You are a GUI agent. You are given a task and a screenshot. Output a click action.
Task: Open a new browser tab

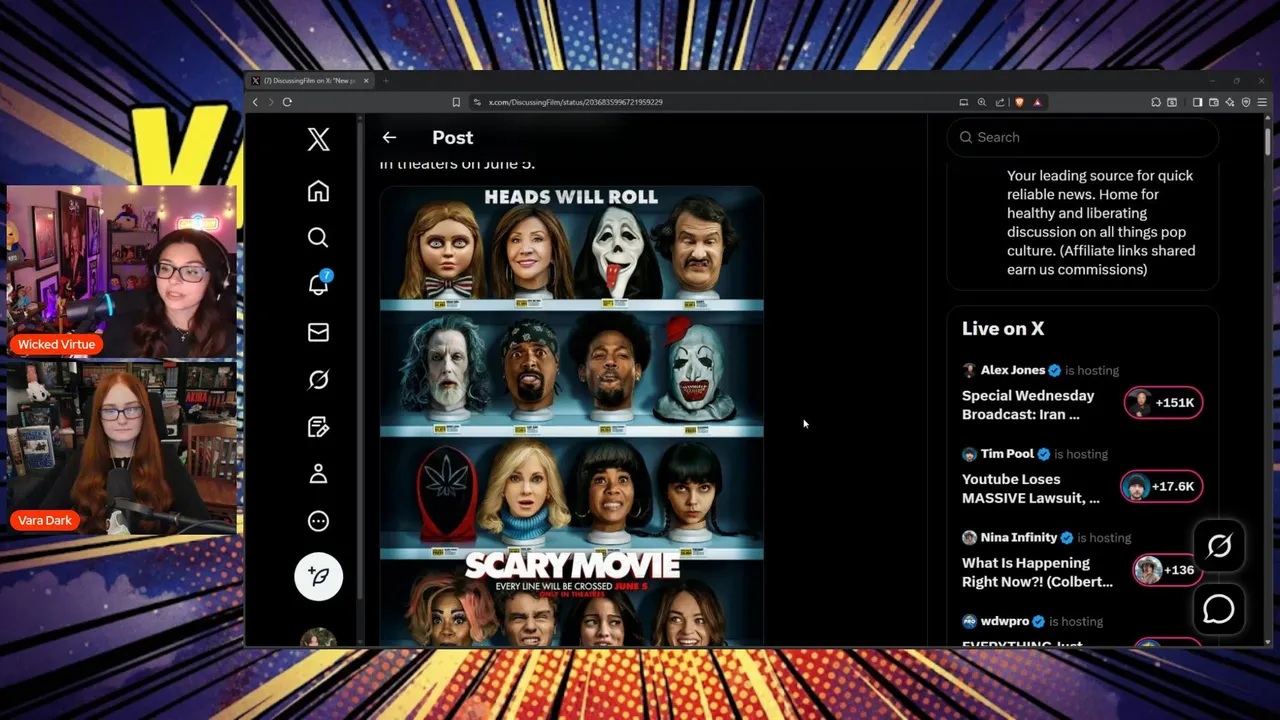386,81
